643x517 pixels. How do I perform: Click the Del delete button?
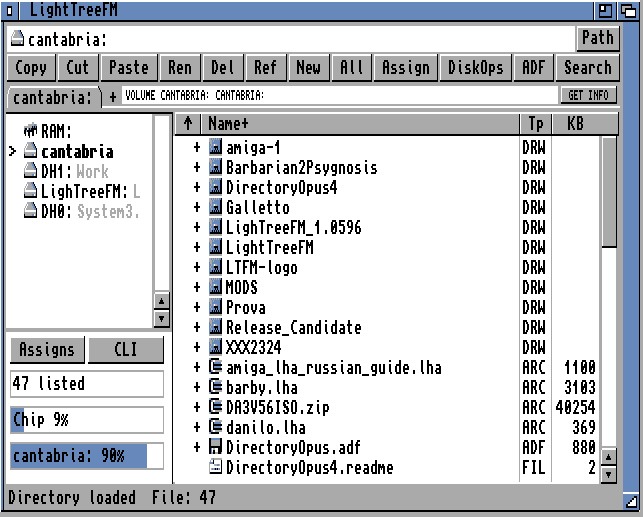[x=223, y=68]
